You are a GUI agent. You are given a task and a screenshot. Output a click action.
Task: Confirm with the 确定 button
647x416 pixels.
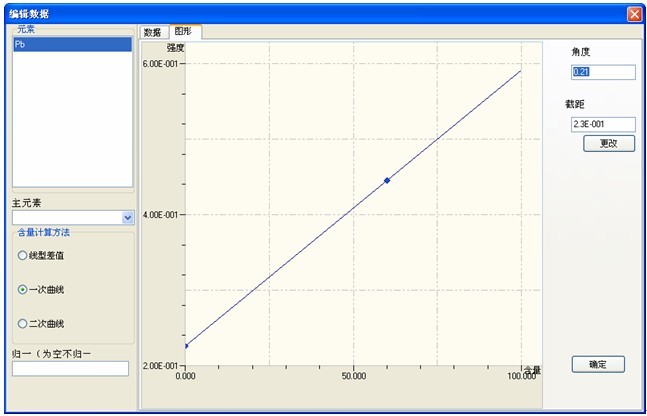598,364
